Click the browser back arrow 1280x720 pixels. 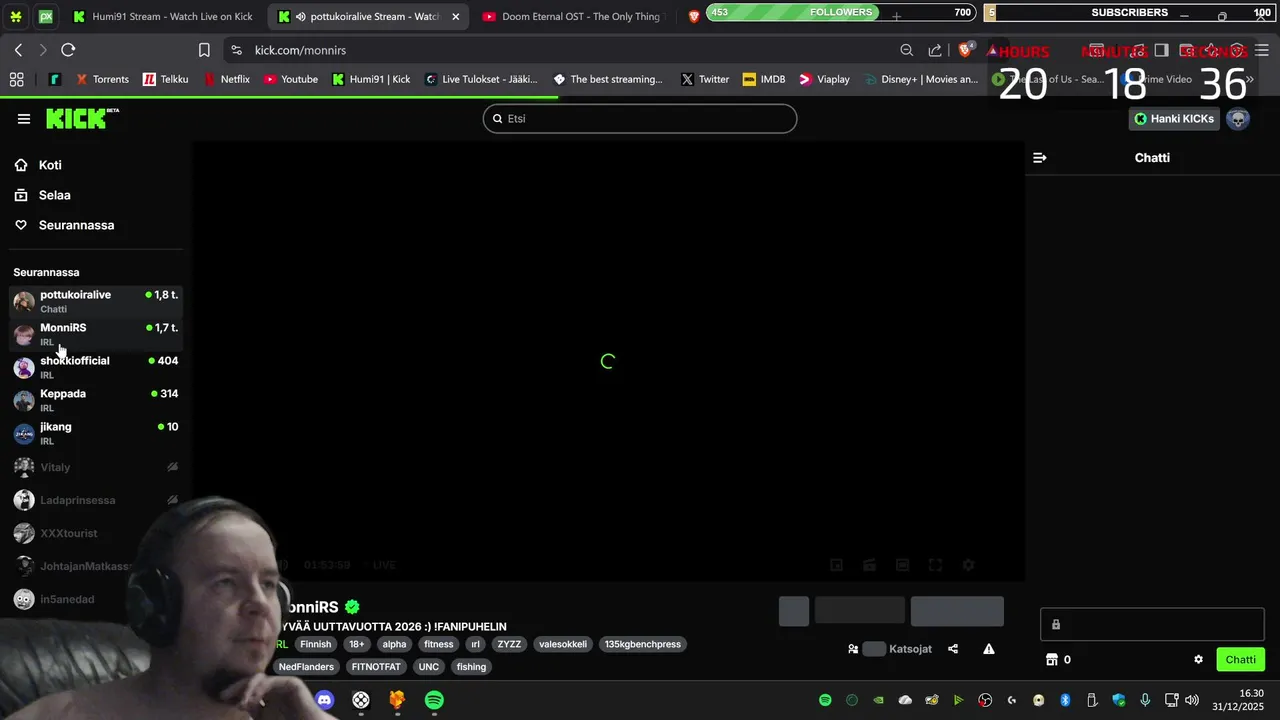pos(18,50)
